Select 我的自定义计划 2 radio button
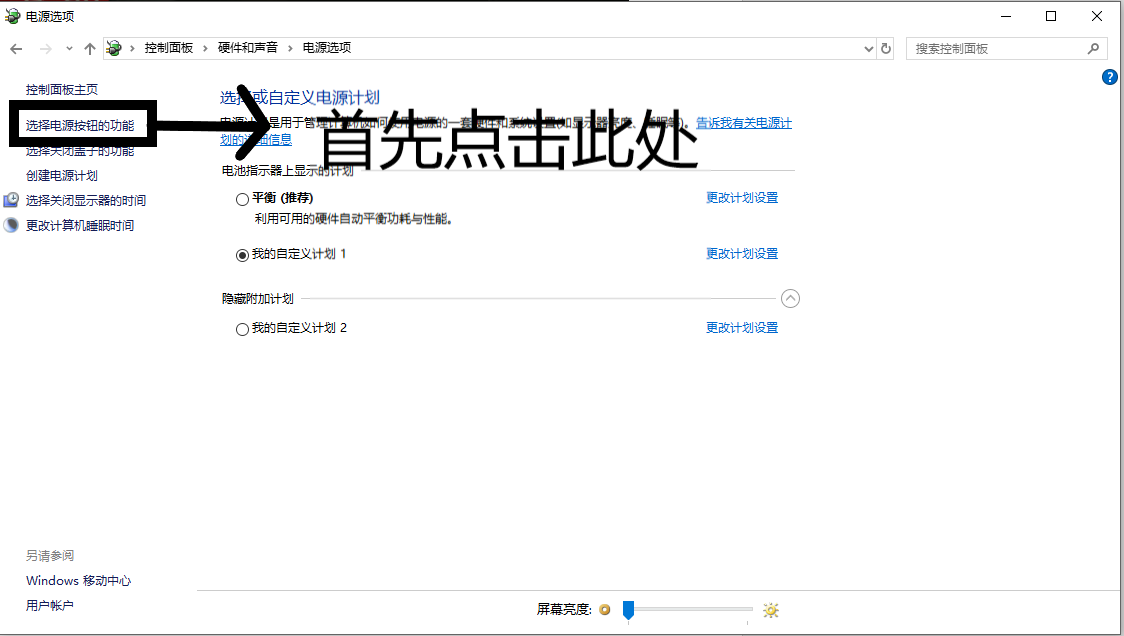 pyautogui.click(x=242, y=329)
